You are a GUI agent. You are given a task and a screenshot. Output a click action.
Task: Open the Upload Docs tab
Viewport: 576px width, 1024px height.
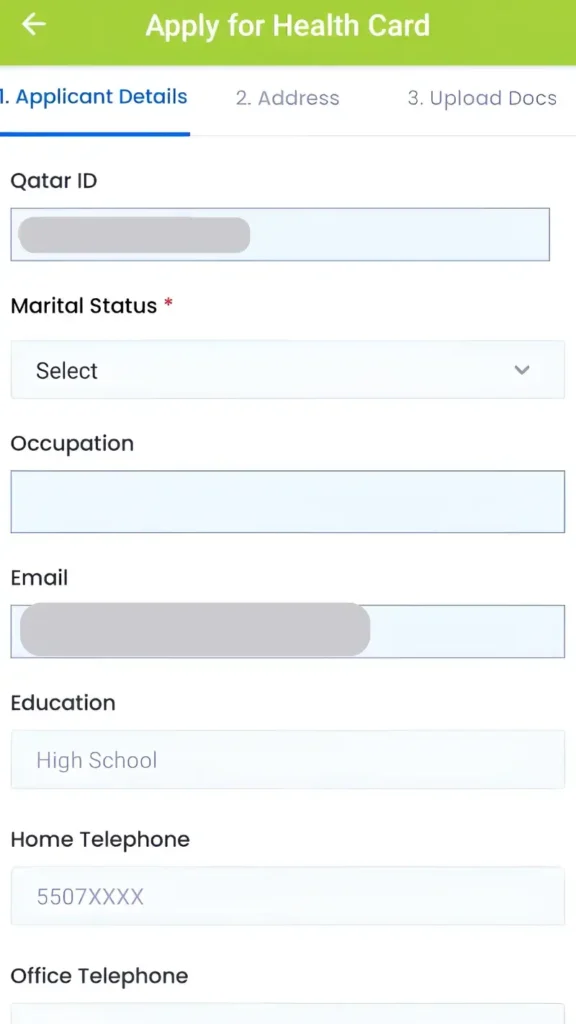482,99
